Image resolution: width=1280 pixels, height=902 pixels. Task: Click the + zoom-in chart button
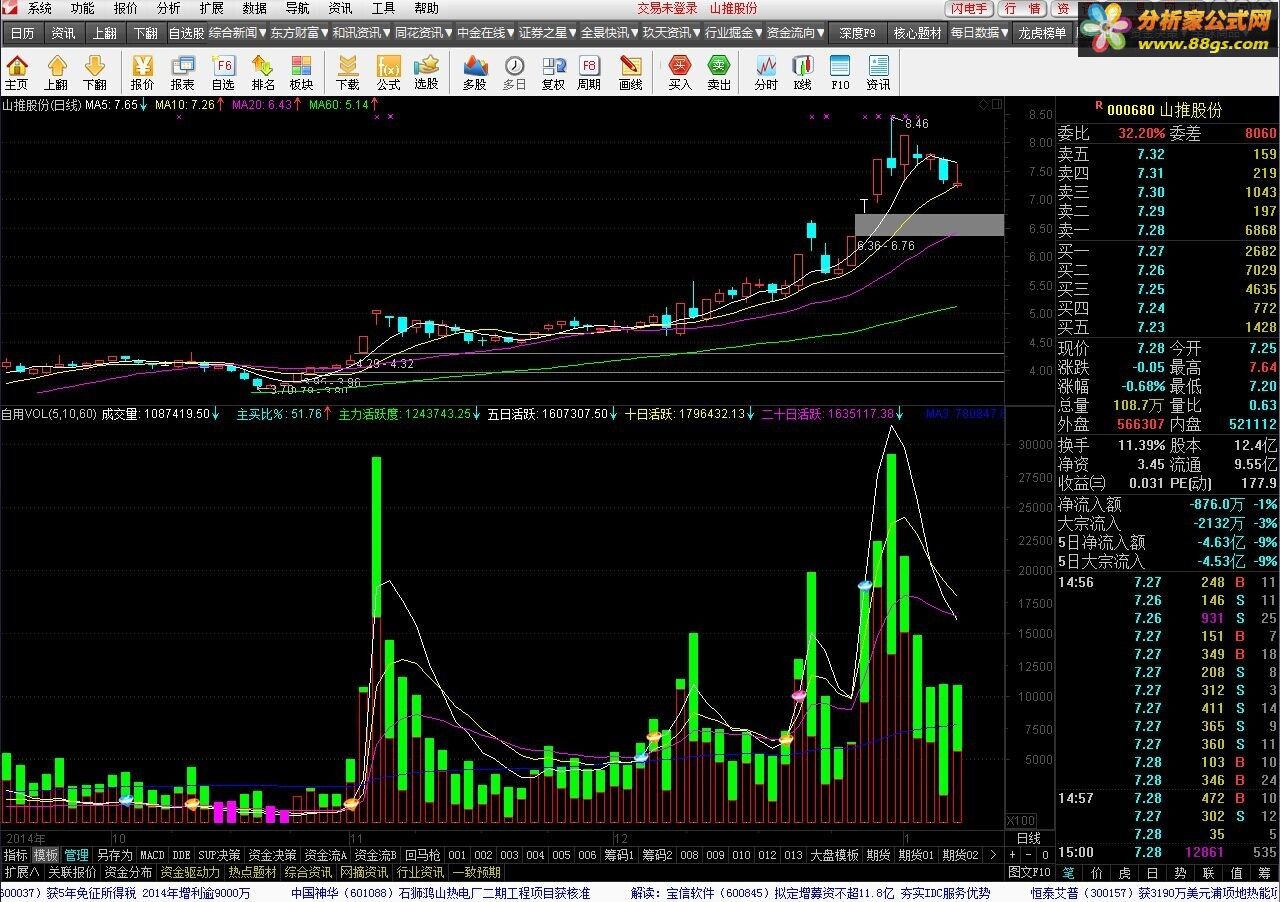(1013, 855)
